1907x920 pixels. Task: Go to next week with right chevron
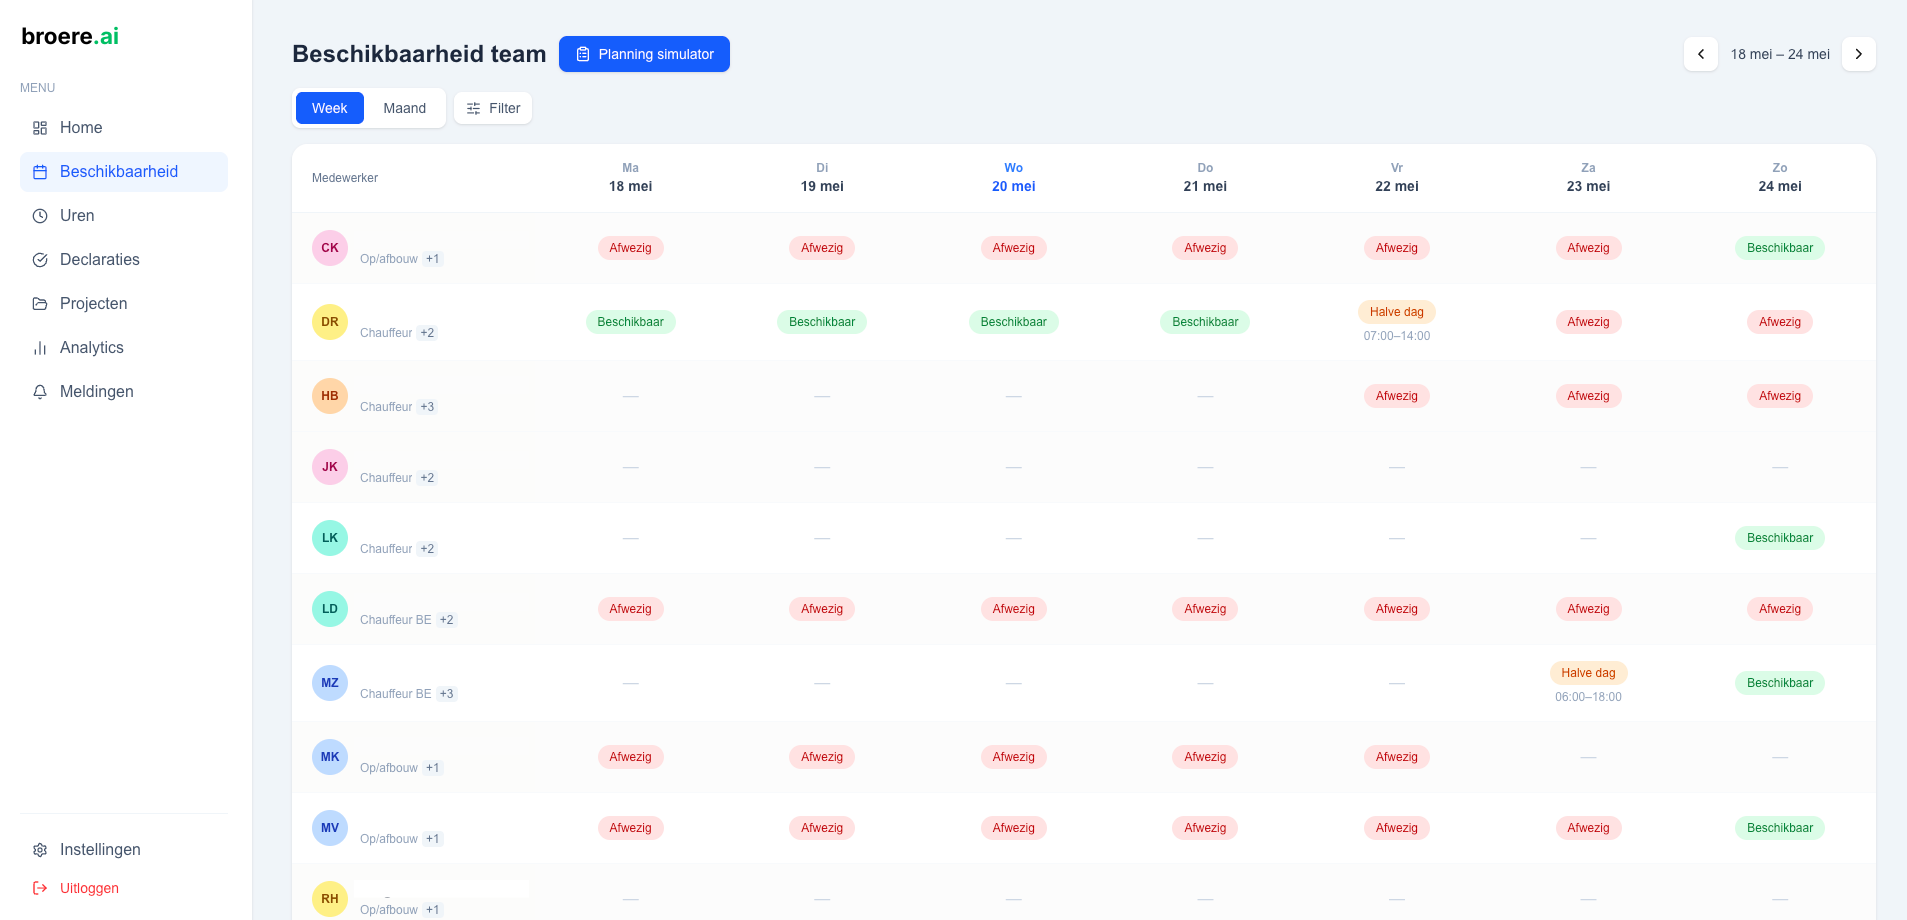tap(1859, 54)
